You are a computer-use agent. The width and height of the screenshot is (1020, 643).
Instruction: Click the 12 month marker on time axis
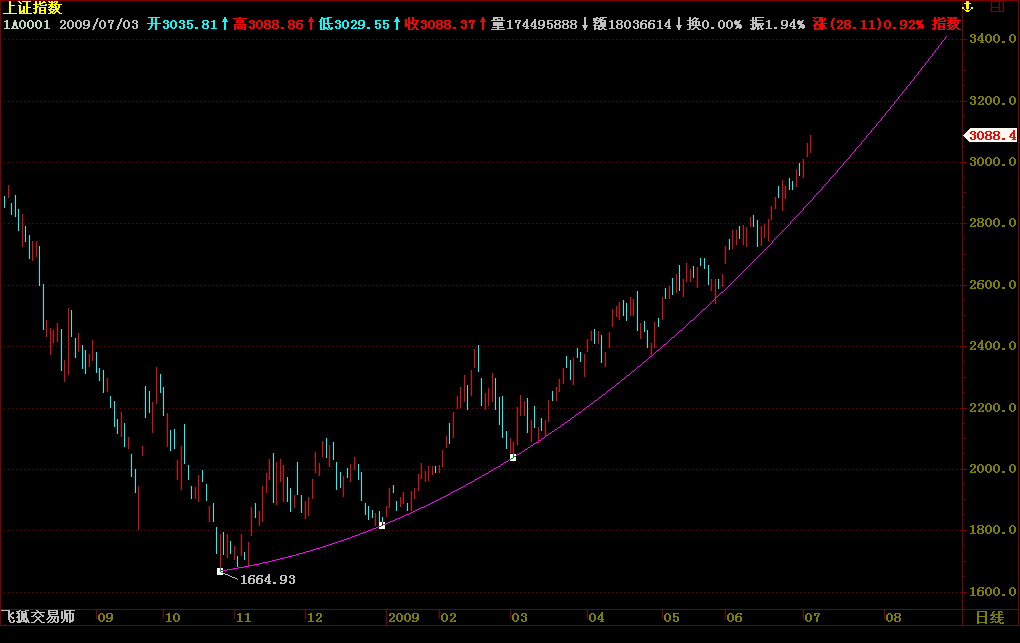[315, 618]
